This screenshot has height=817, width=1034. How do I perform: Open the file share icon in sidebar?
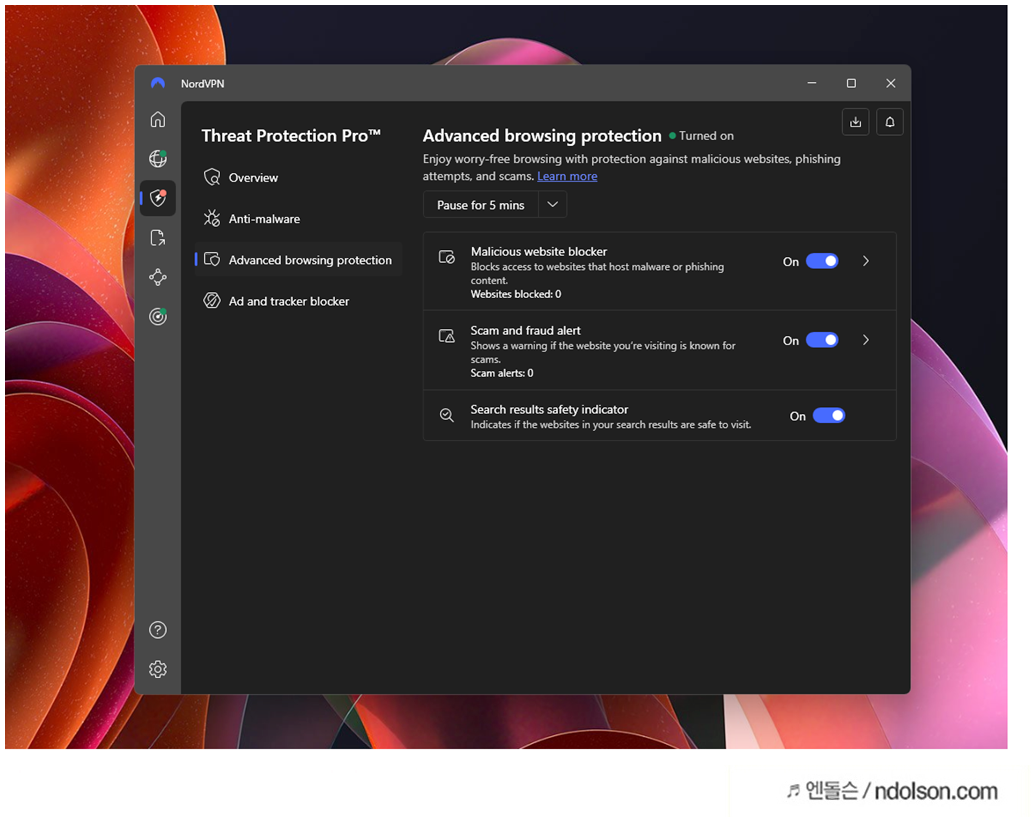158,238
